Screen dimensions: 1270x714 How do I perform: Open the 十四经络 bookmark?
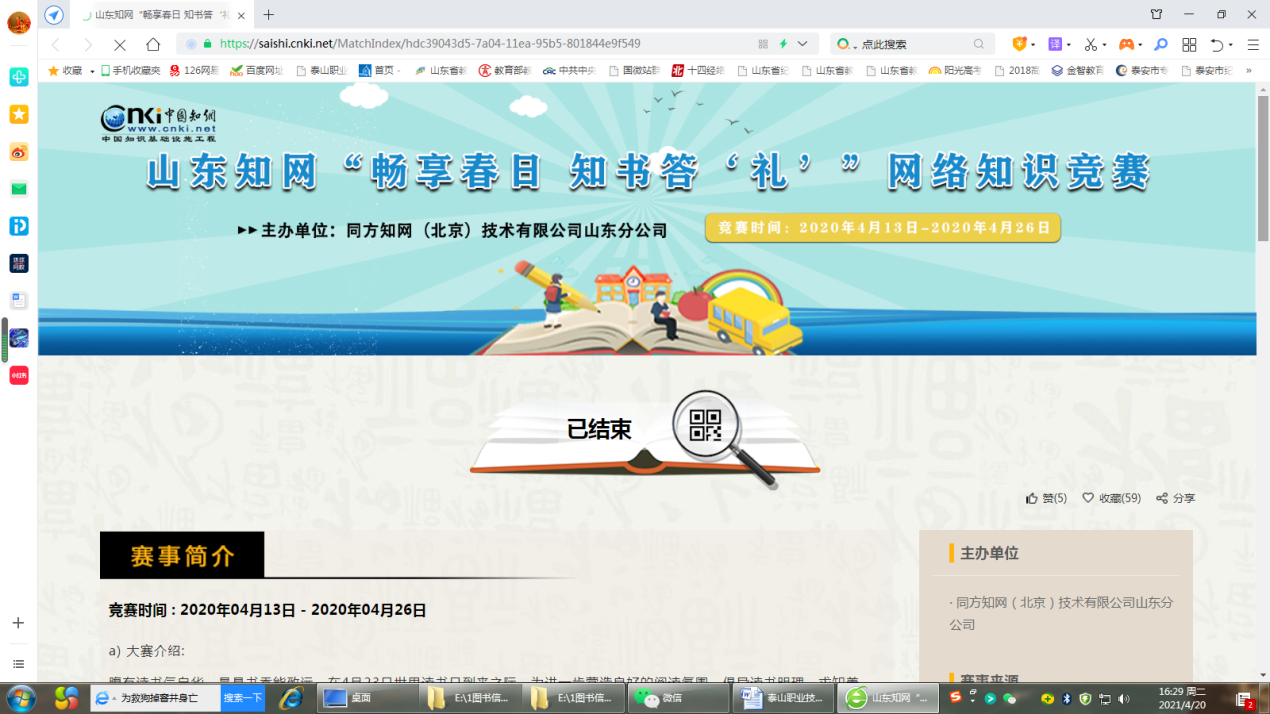pyautogui.click(x=698, y=71)
